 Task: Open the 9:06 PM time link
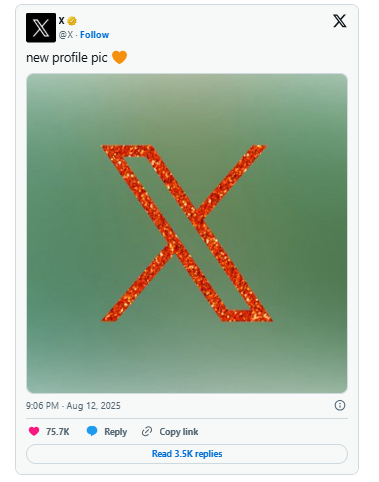coord(42,406)
